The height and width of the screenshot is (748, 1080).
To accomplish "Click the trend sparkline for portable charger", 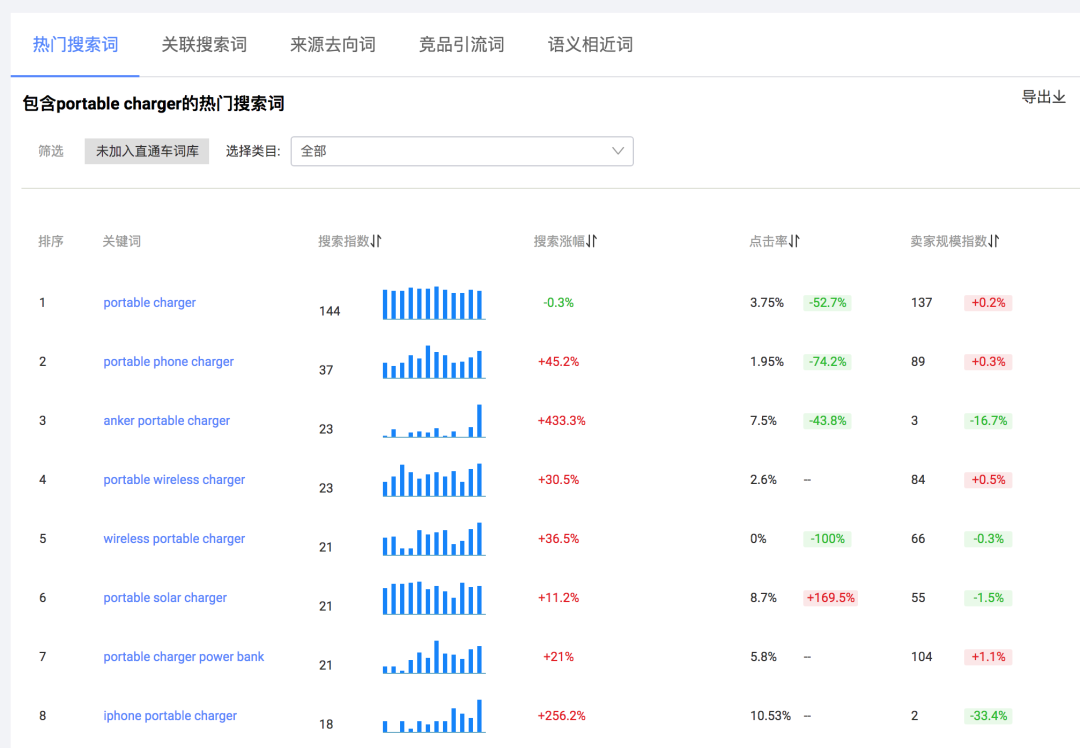I will point(432,302).
